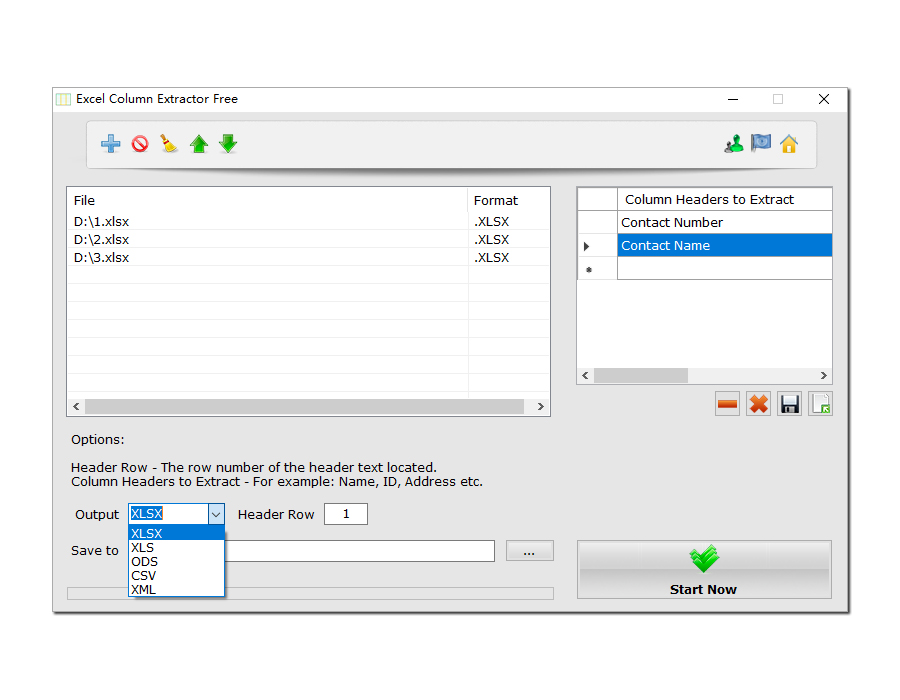
Task: Click the Header Row number field
Action: (346, 514)
